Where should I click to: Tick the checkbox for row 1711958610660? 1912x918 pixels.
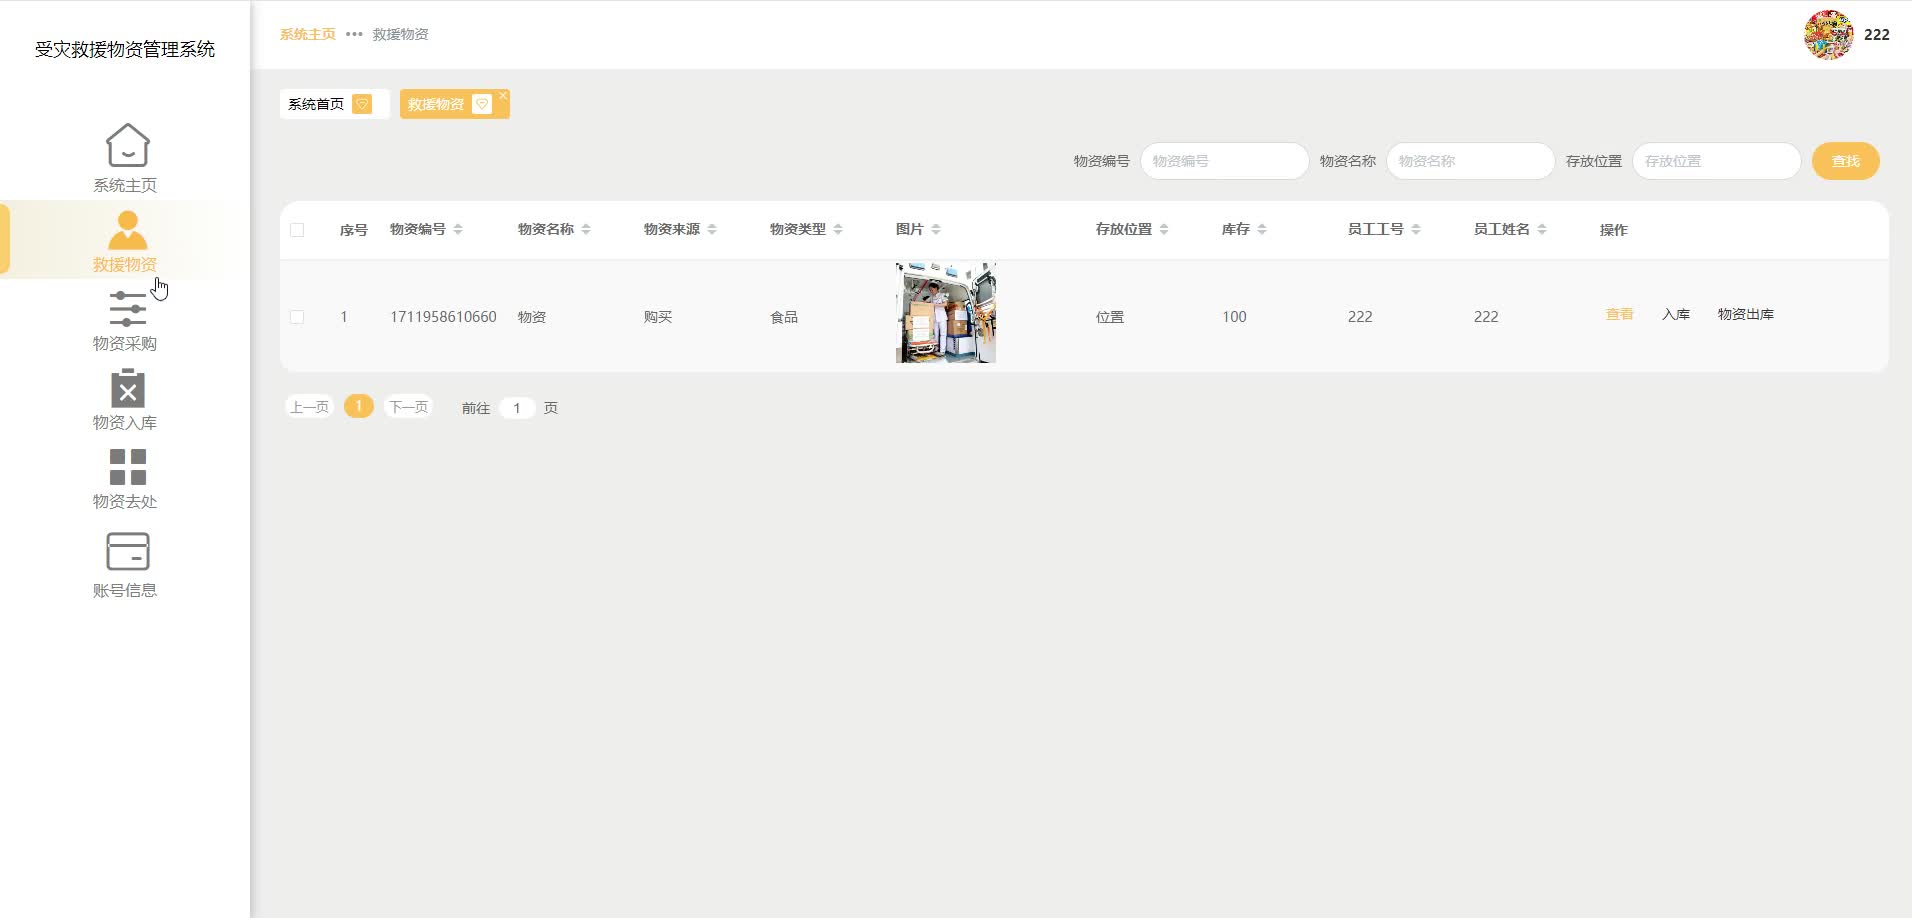(x=297, y=317)
